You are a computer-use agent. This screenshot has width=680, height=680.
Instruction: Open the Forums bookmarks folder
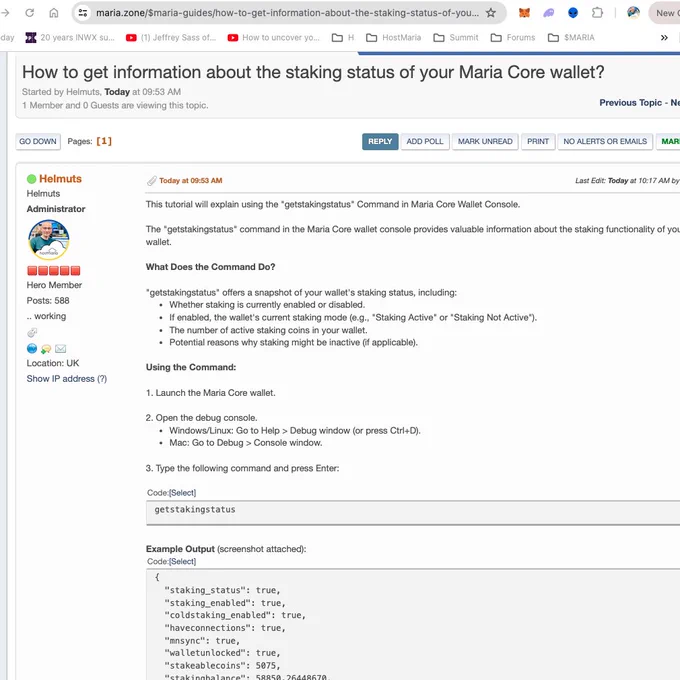point(513,38)
